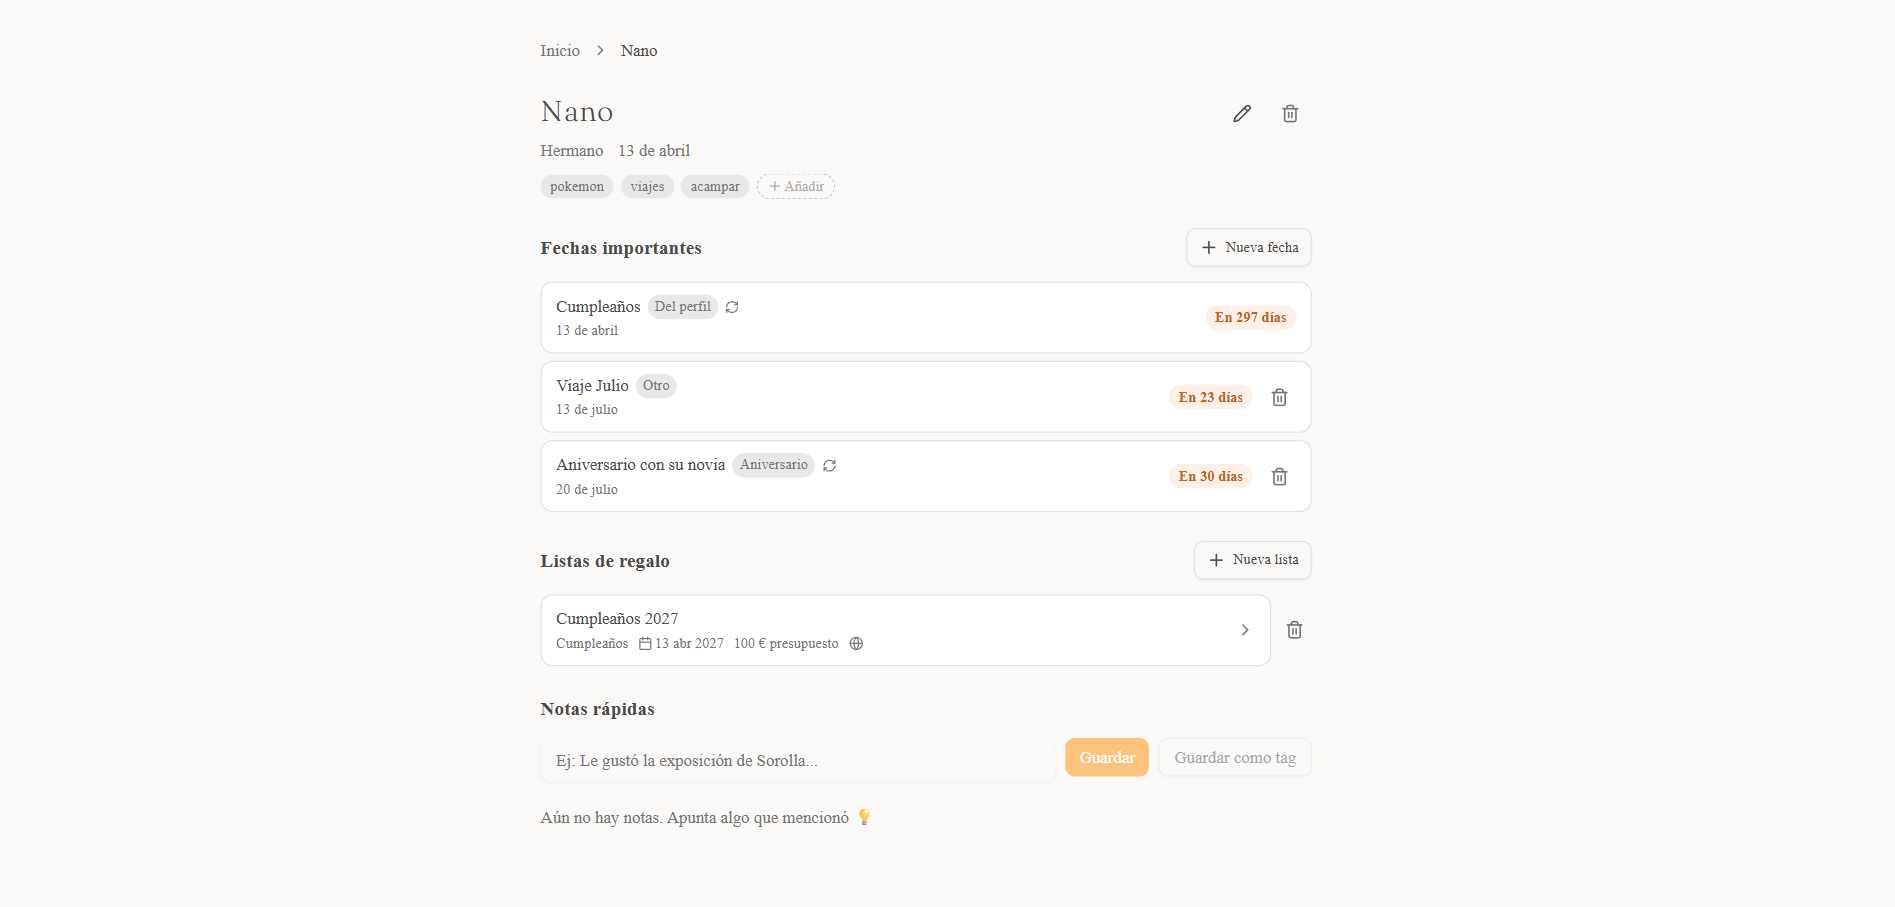Click the 13 de julio date text

(x=587, y=410)
